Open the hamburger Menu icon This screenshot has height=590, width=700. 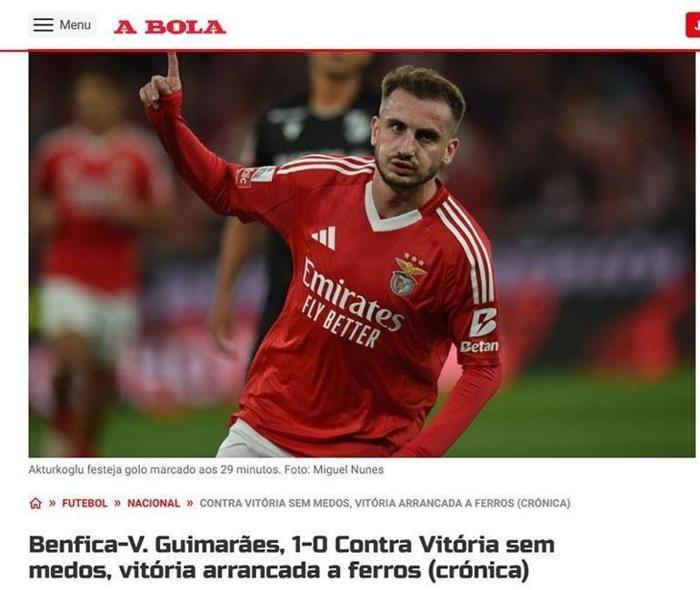point(43,25)
